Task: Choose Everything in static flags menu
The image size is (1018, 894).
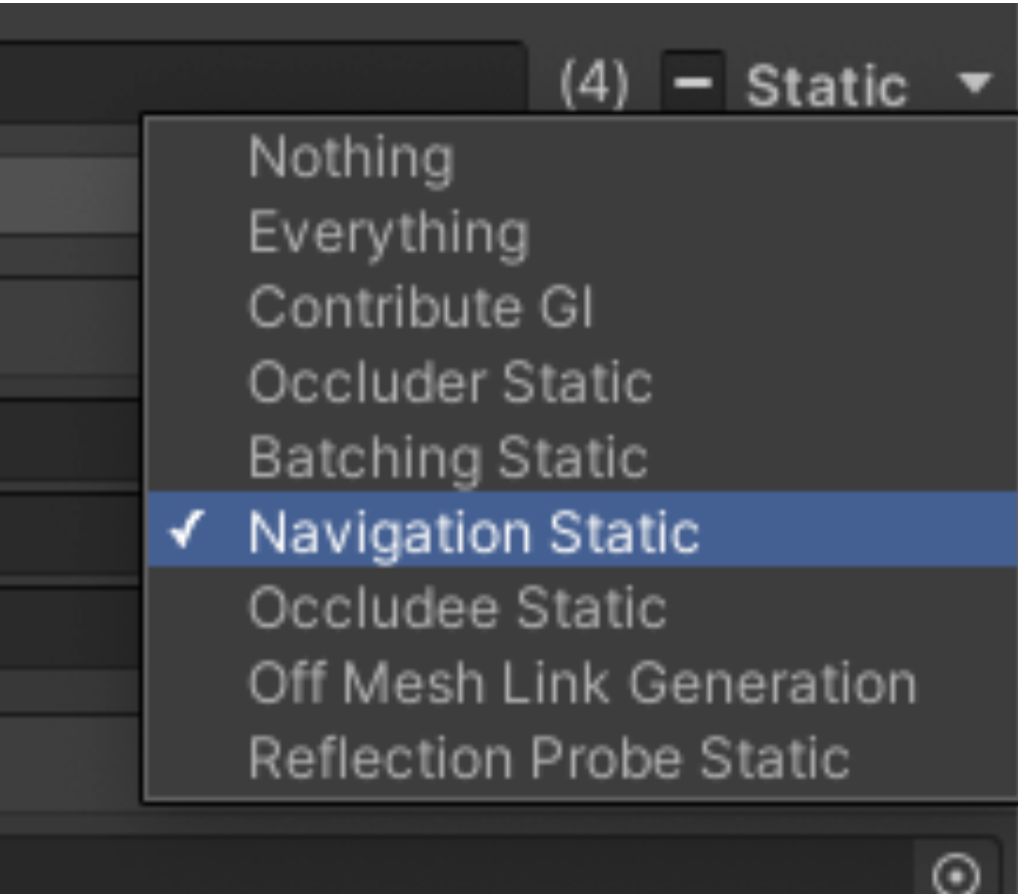Action: coord(387,233)
